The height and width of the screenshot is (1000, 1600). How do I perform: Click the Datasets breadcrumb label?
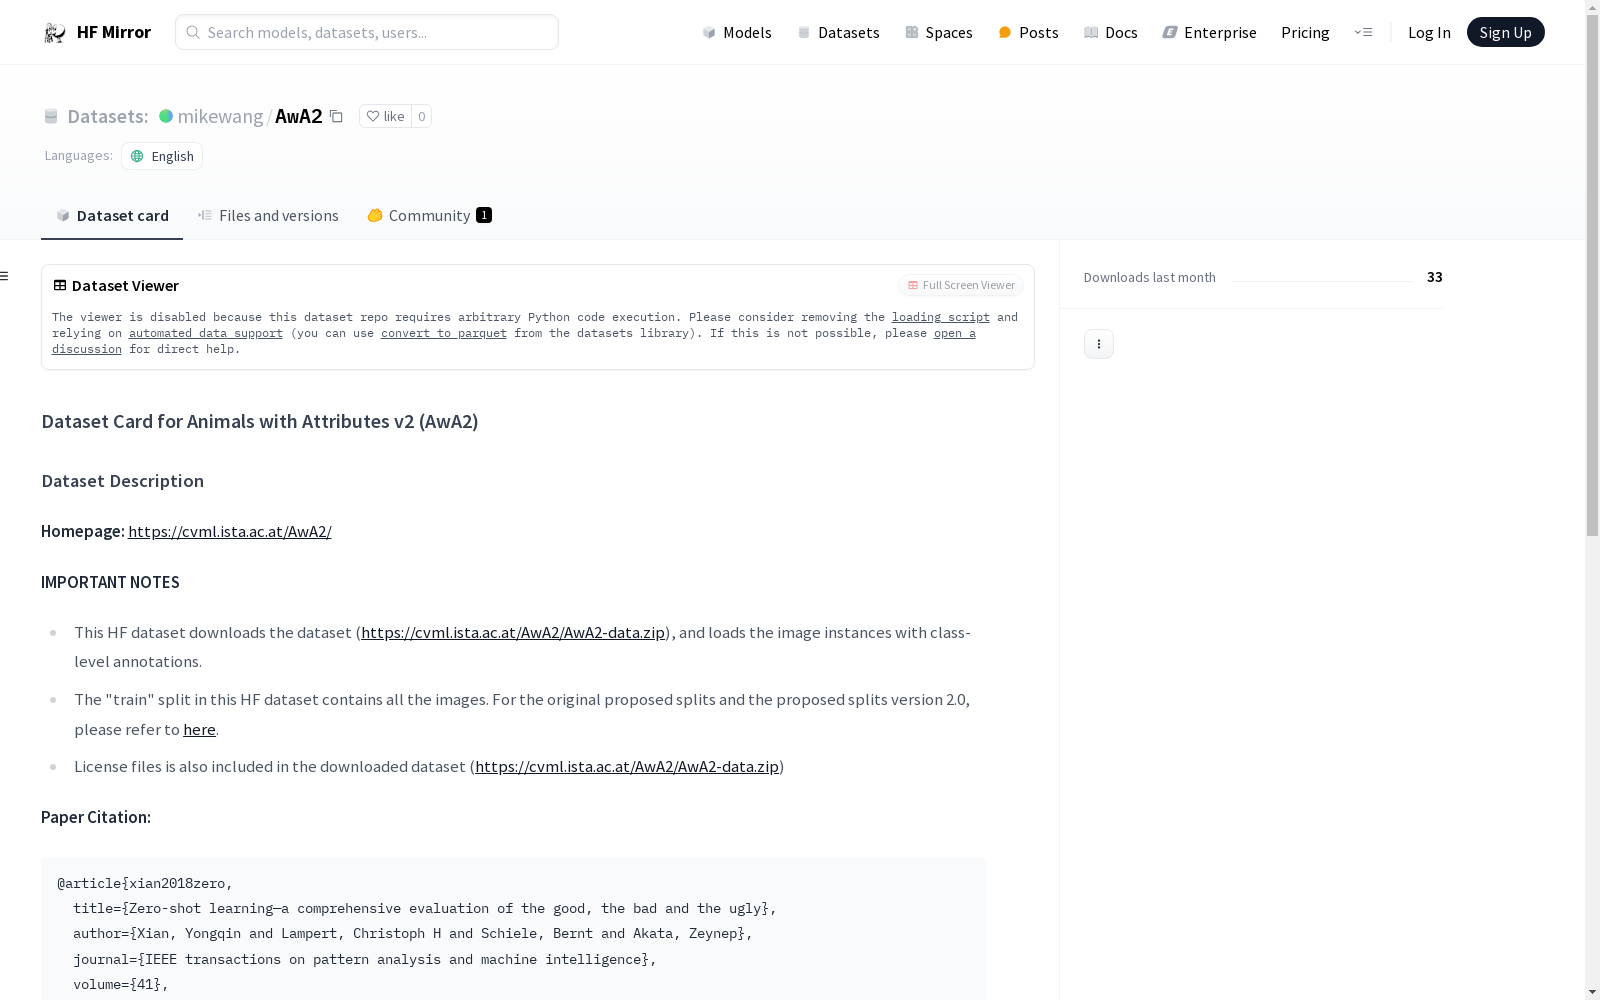pyautogui.click(x=108, y=116)
